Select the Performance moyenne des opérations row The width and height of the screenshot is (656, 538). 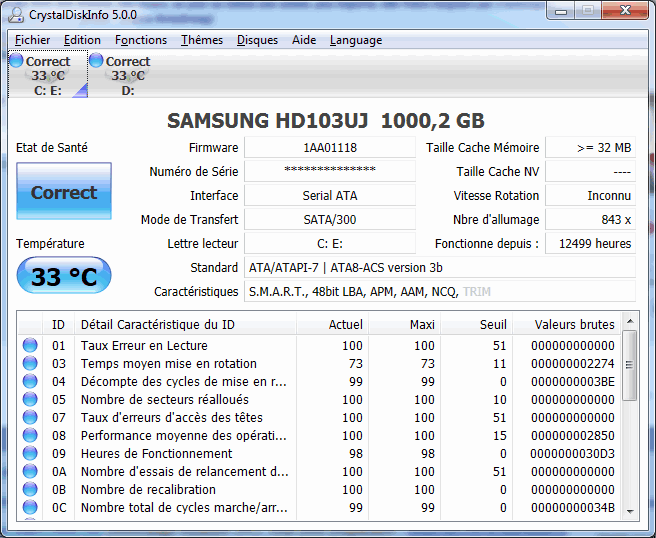coord(185,436)
